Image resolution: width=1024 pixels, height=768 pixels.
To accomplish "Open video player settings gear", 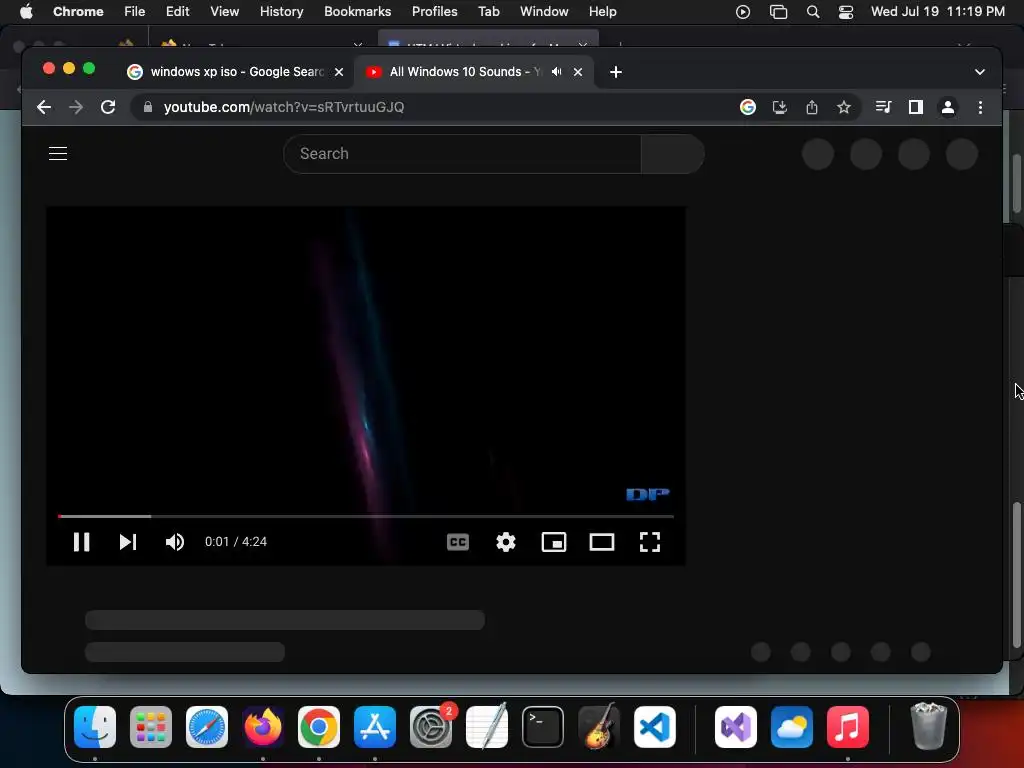I will [x=505, y=542].
